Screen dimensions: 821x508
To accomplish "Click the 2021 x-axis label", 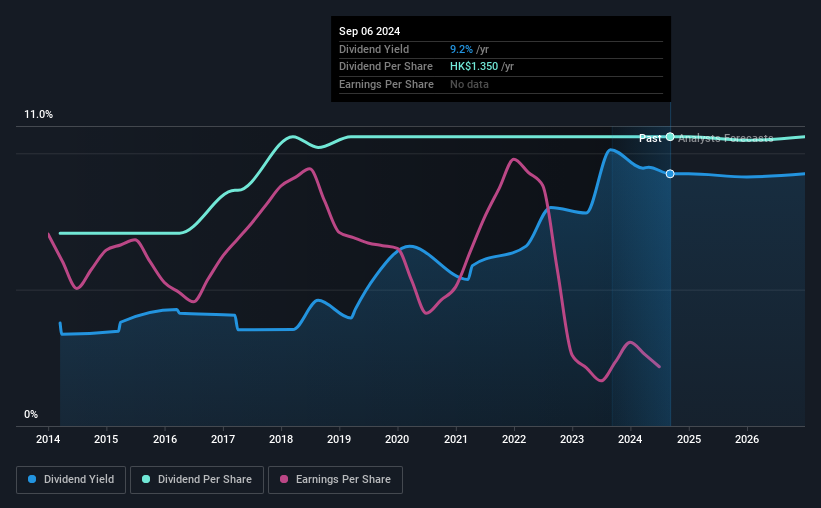I will click(456, 439).
